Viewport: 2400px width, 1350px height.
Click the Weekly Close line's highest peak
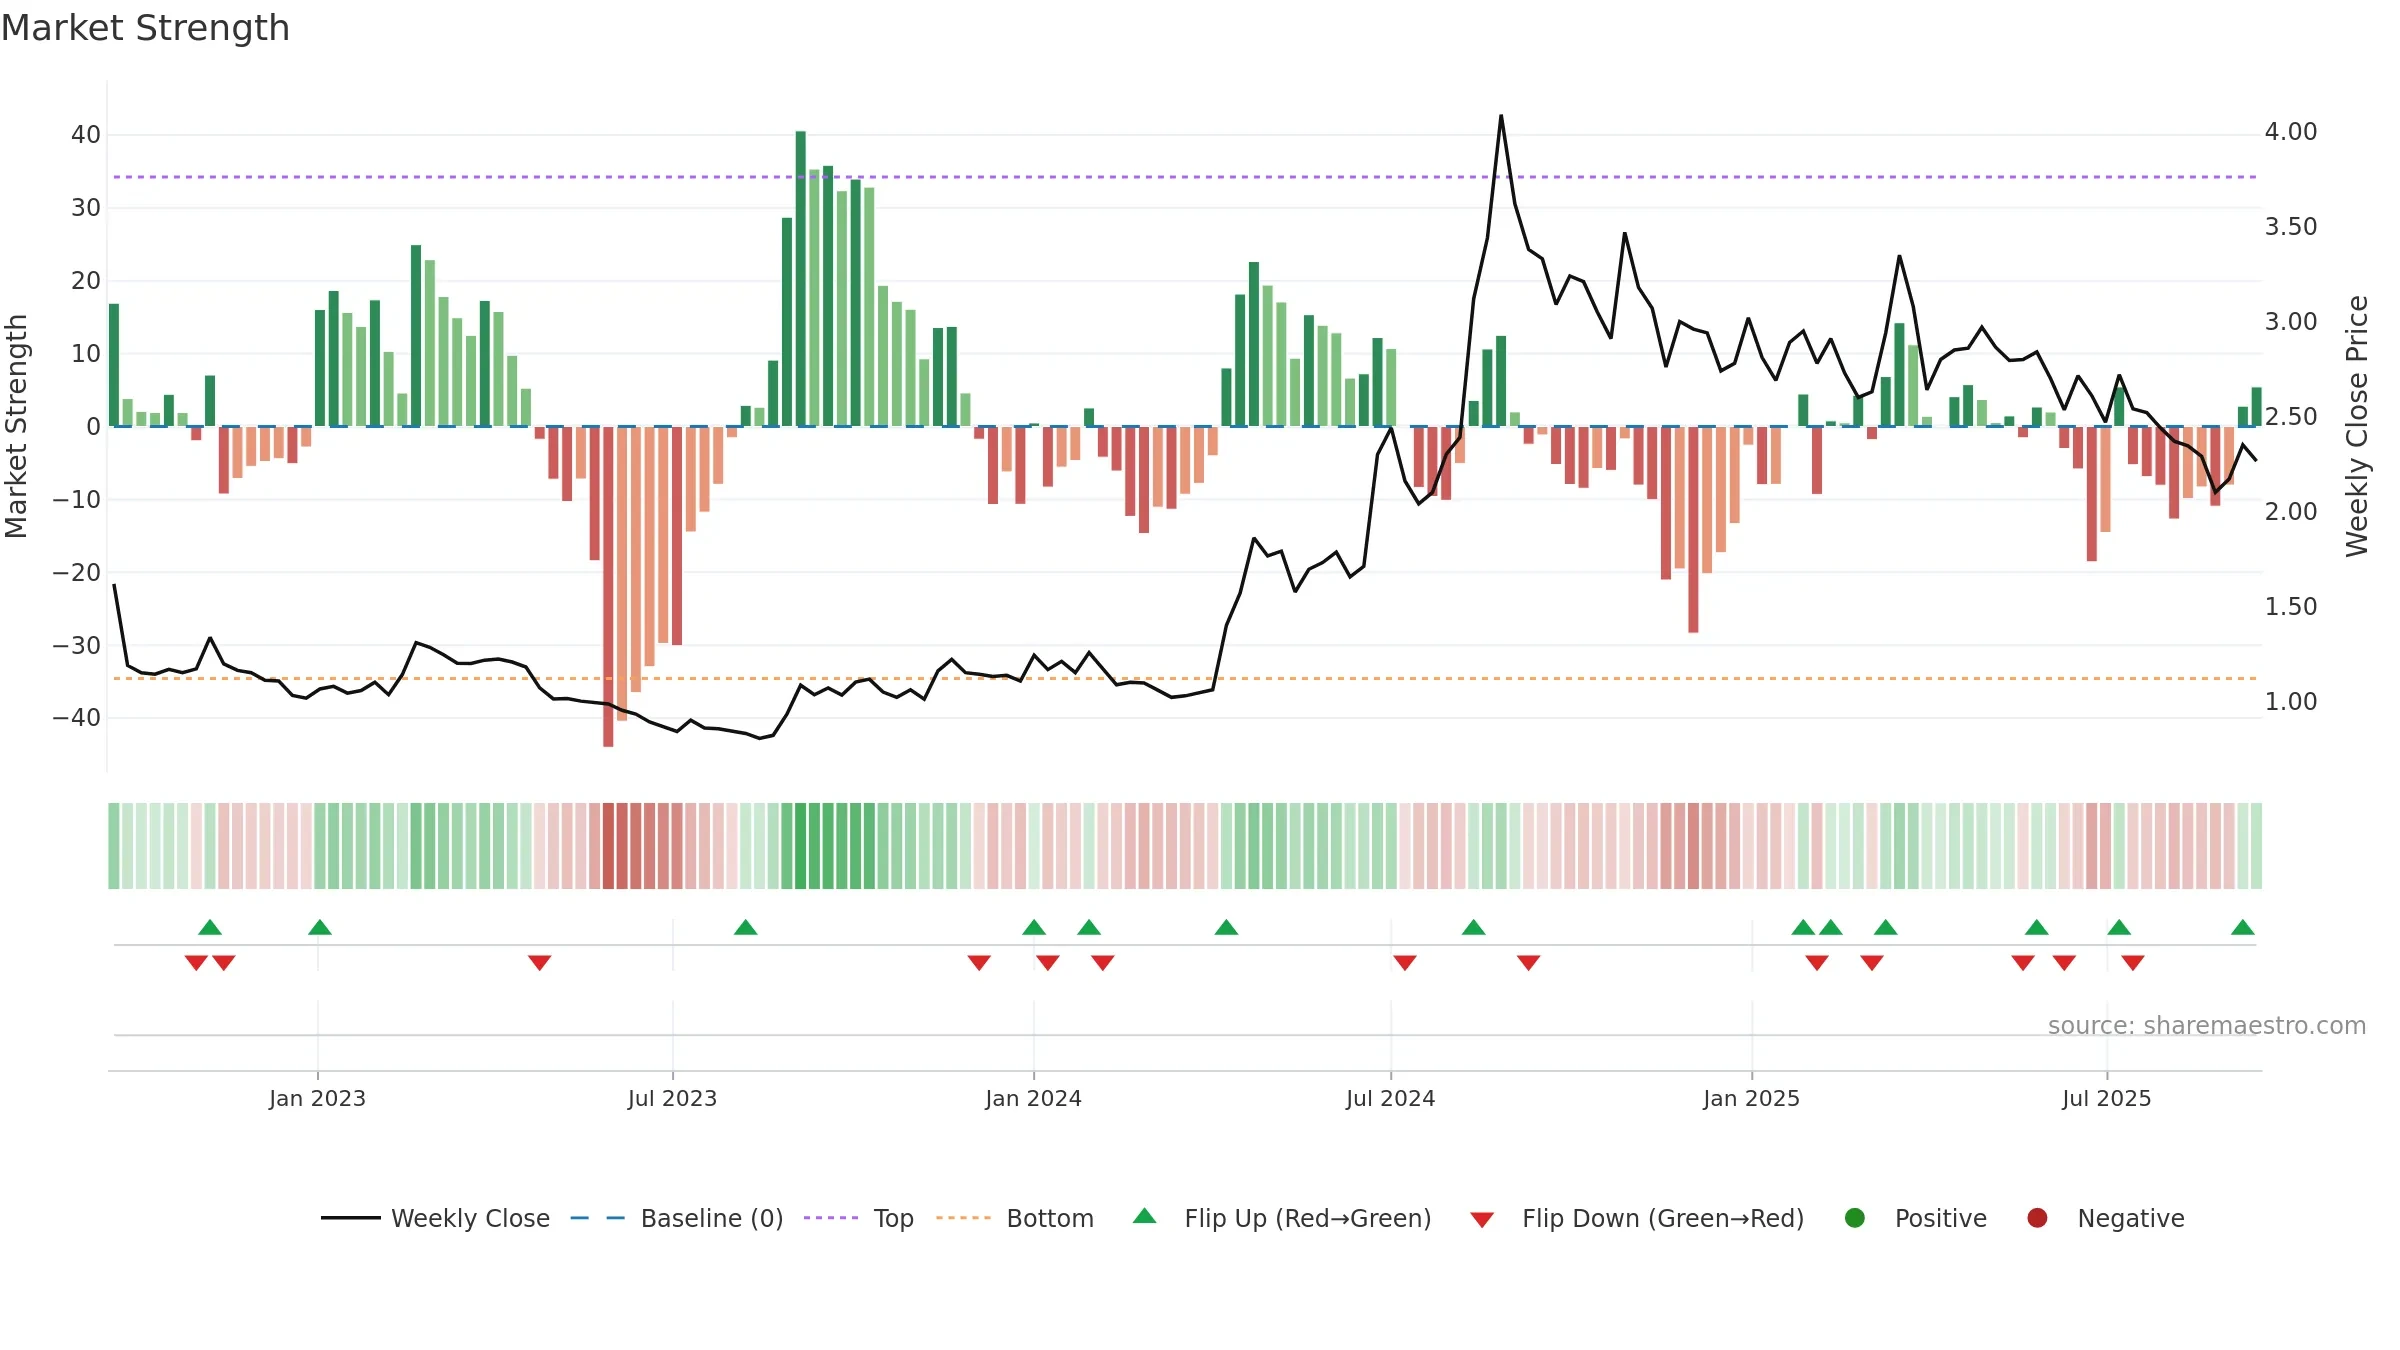point(1501,116)
